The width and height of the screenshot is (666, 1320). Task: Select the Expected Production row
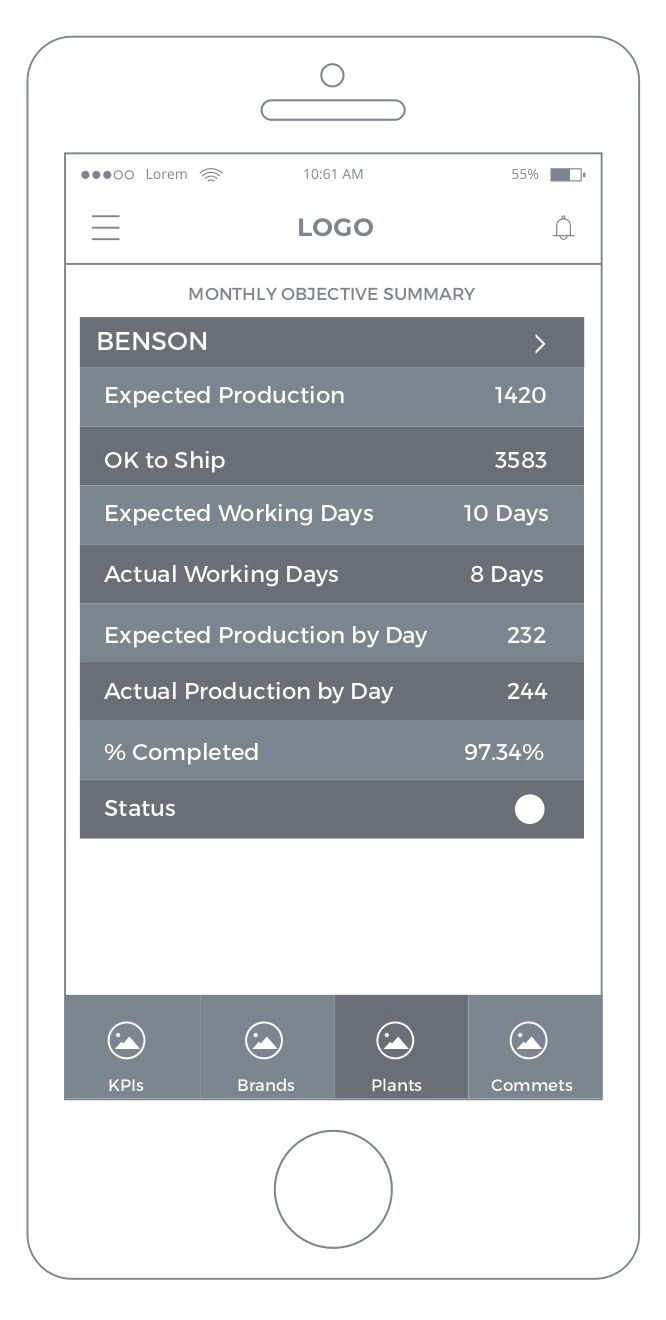click(x=331, y=396)
